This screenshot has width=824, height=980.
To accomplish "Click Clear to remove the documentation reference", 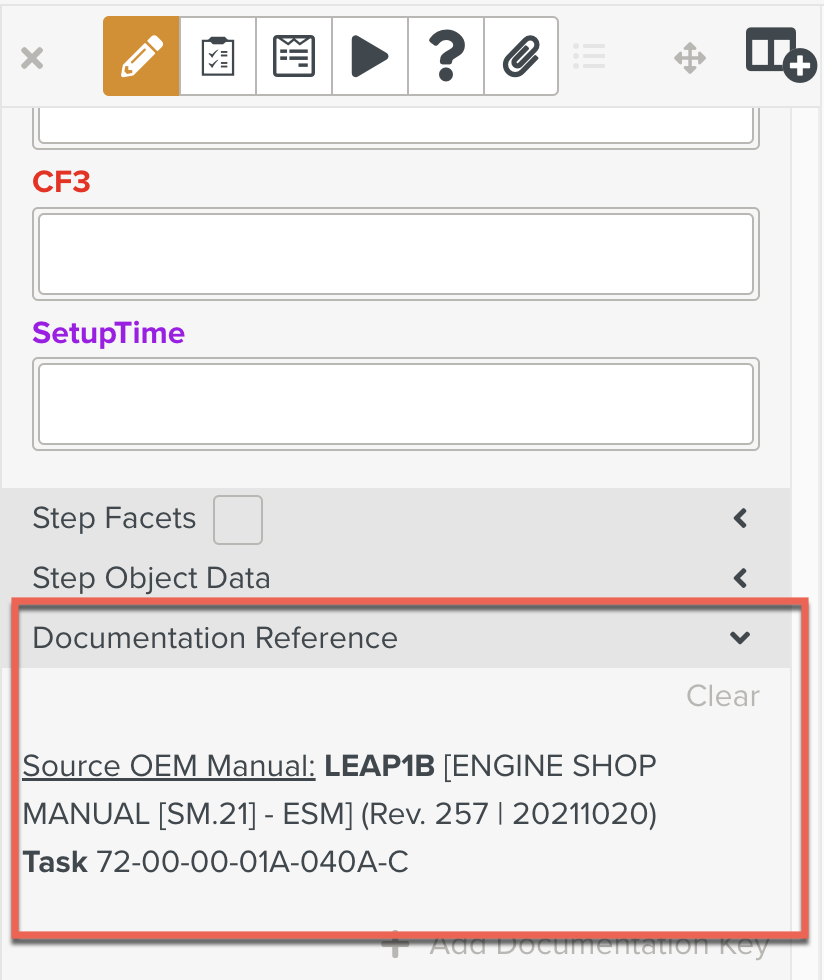I will click(722, 696).
